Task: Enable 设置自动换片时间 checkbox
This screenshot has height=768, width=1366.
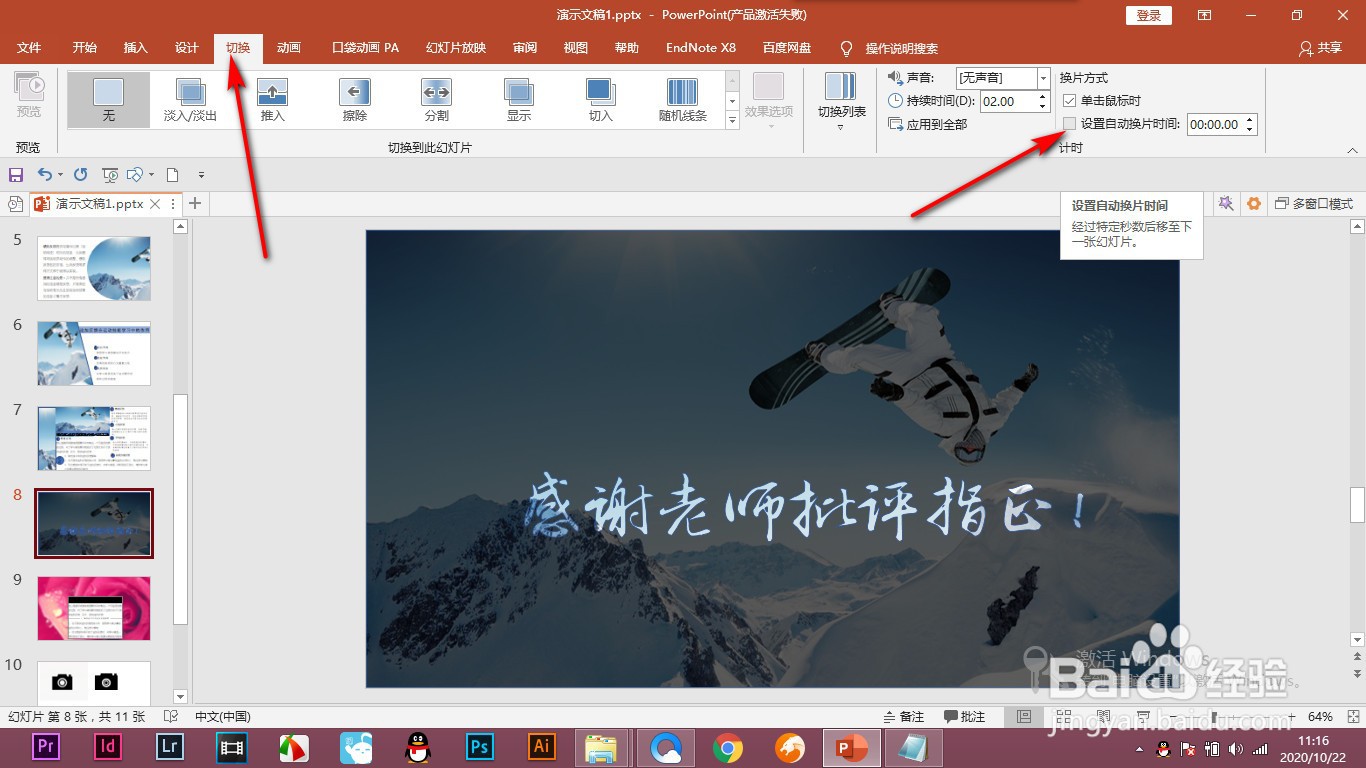Action: pos(1069,124)
